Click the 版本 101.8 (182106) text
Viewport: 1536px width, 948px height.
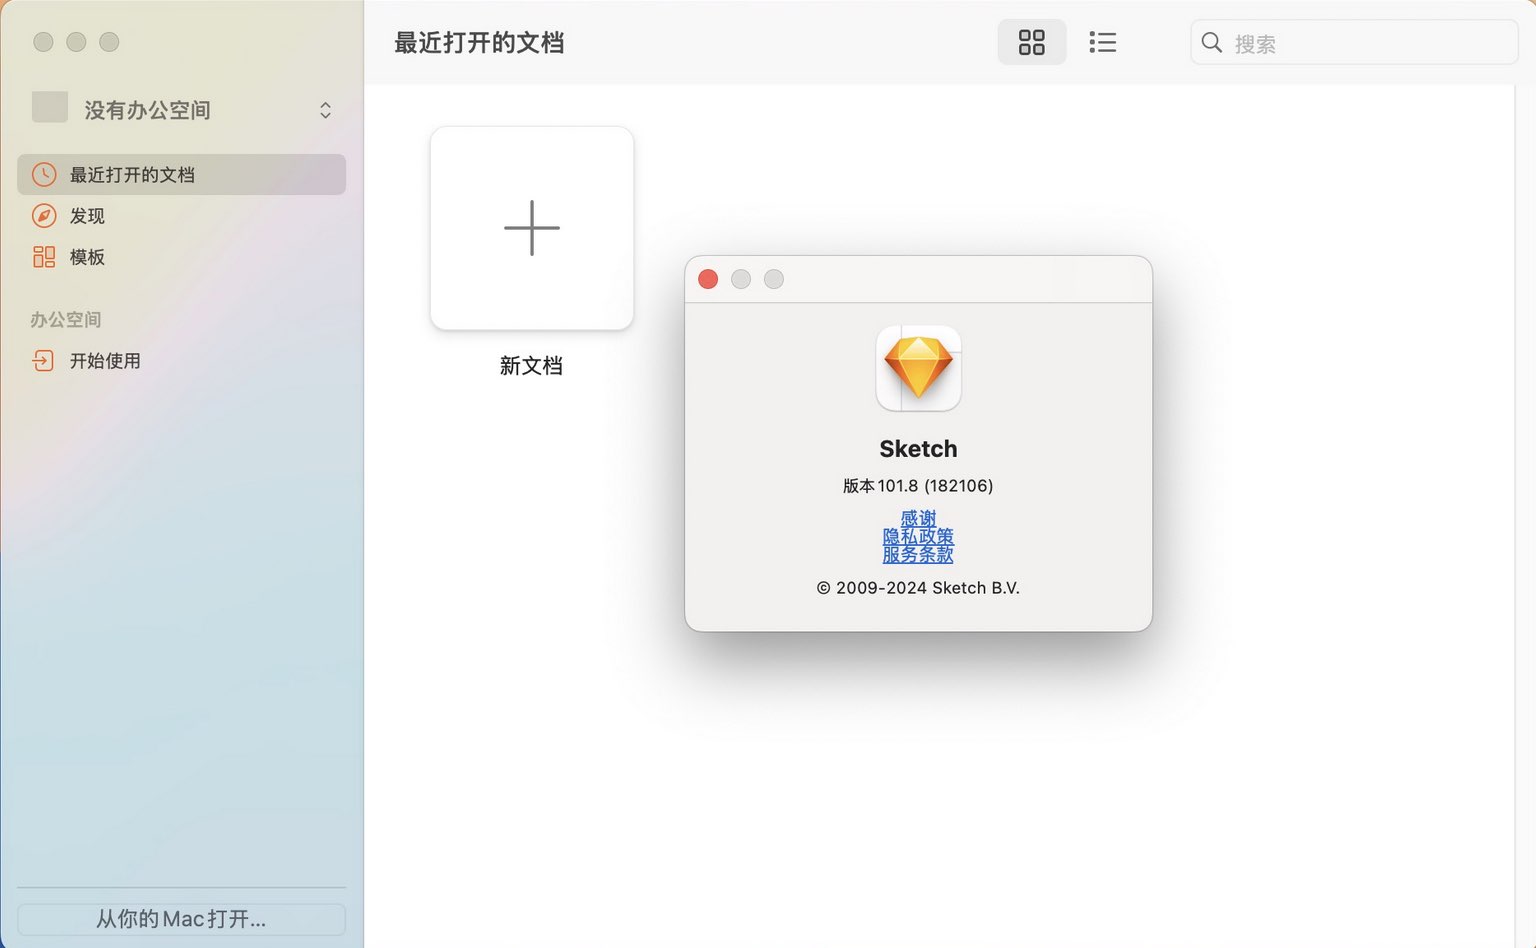tap(918, 485)
